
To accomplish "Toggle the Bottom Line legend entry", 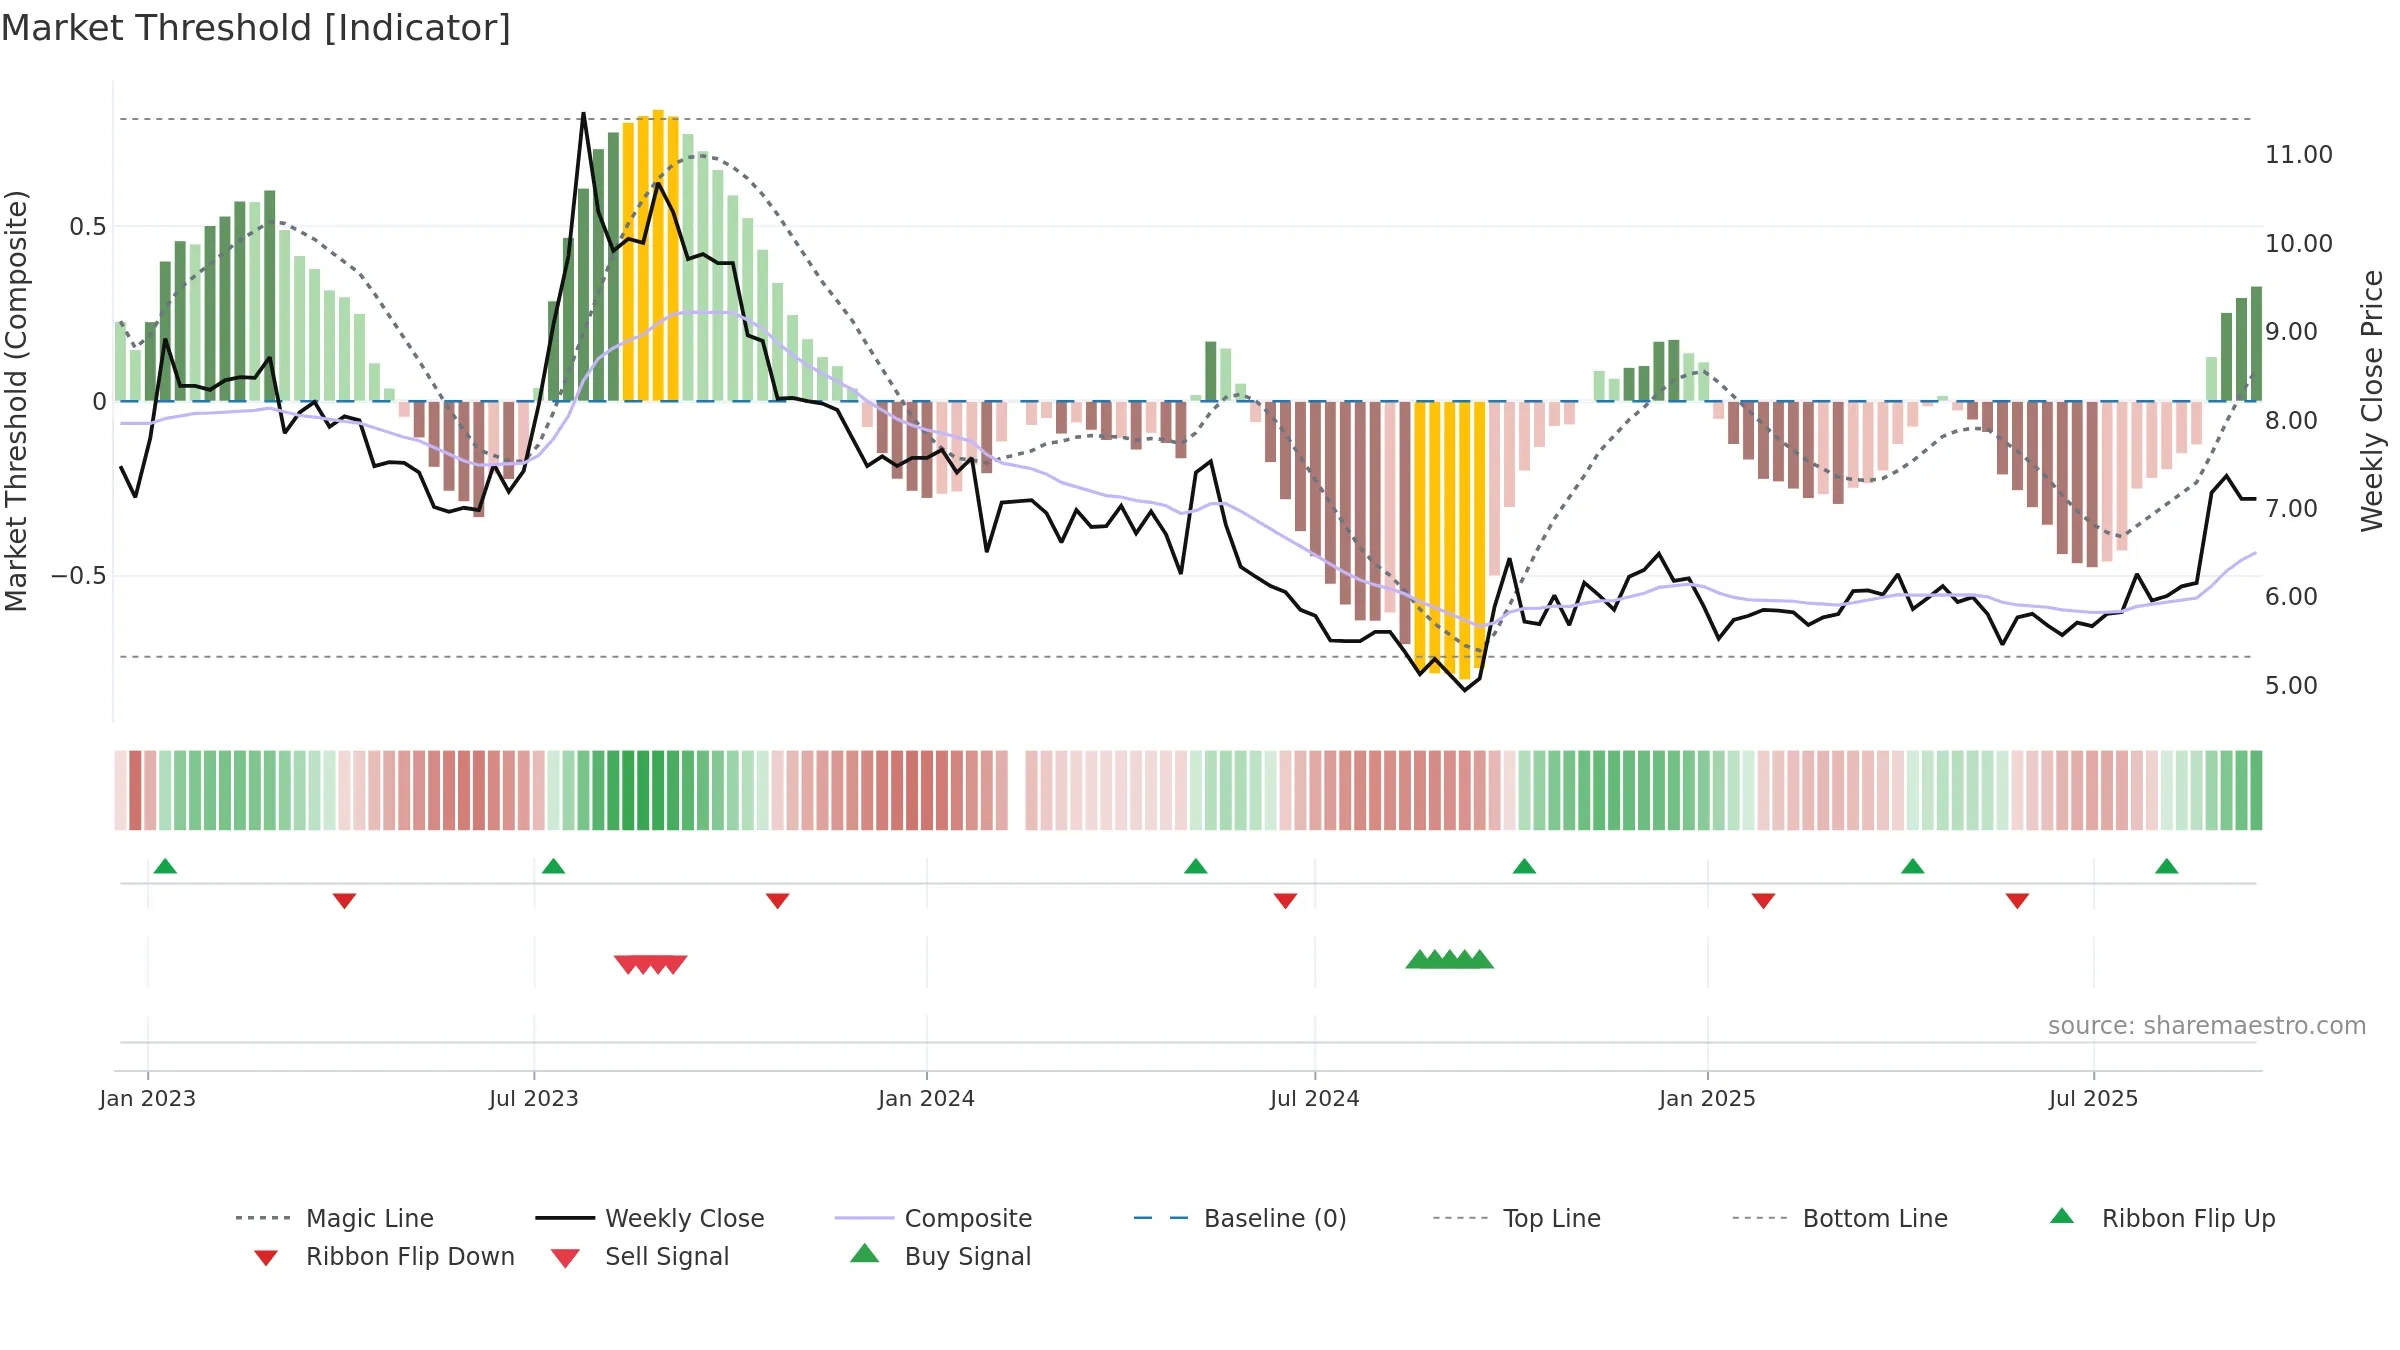I will 1840,1218.
